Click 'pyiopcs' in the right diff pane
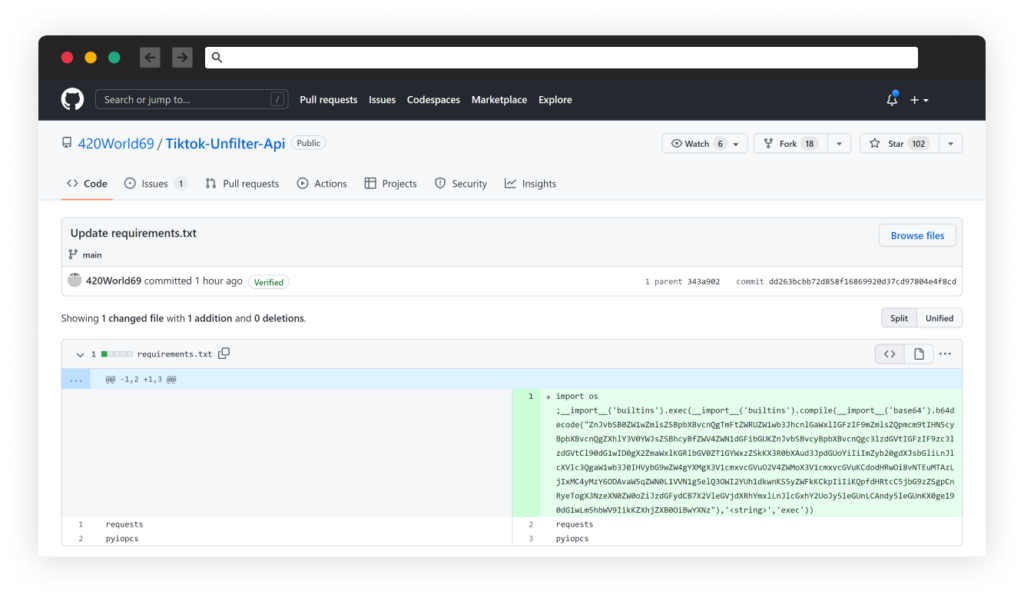 pos(572,539)
